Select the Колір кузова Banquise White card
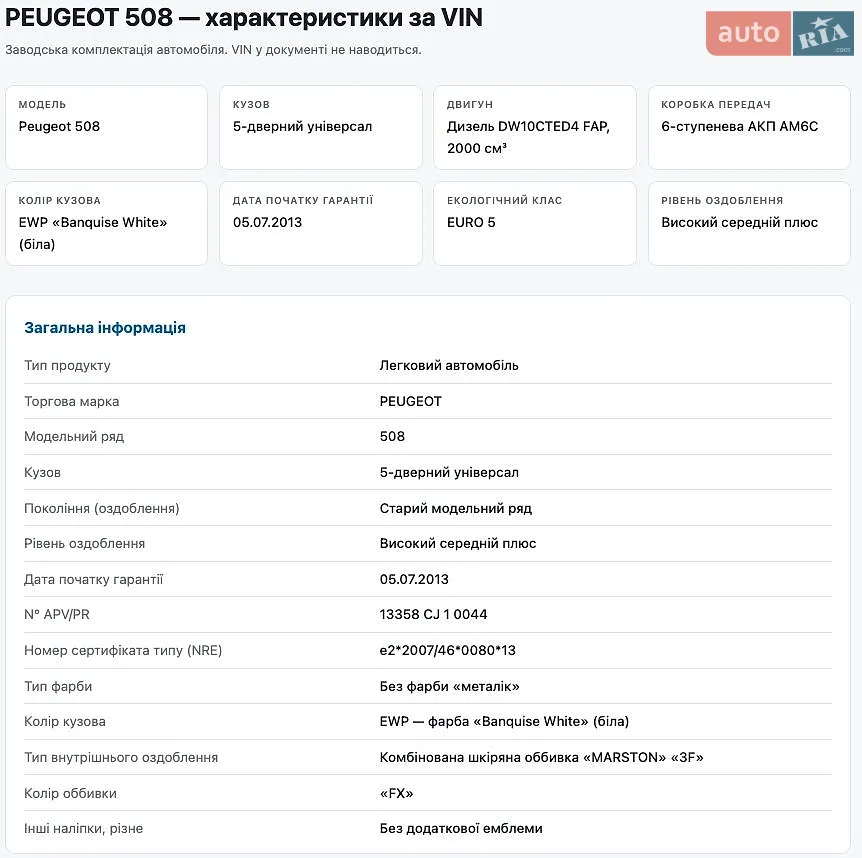The image size is (862, 858). (107, 224)
